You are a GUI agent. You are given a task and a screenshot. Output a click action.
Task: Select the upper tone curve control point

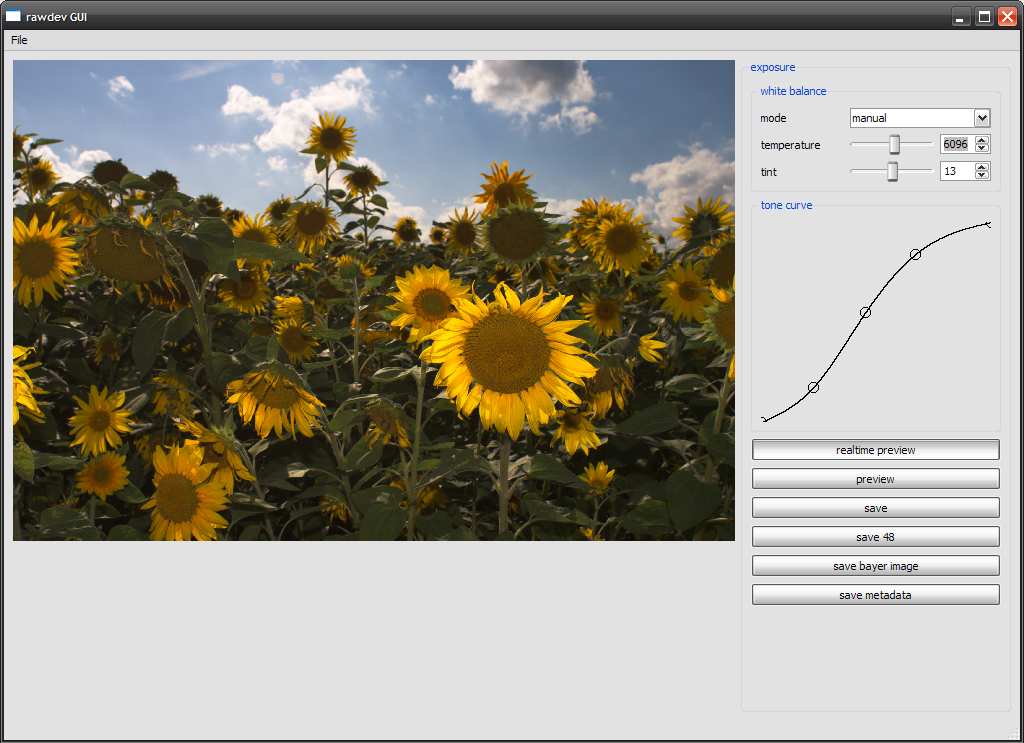tap(915, 255)
